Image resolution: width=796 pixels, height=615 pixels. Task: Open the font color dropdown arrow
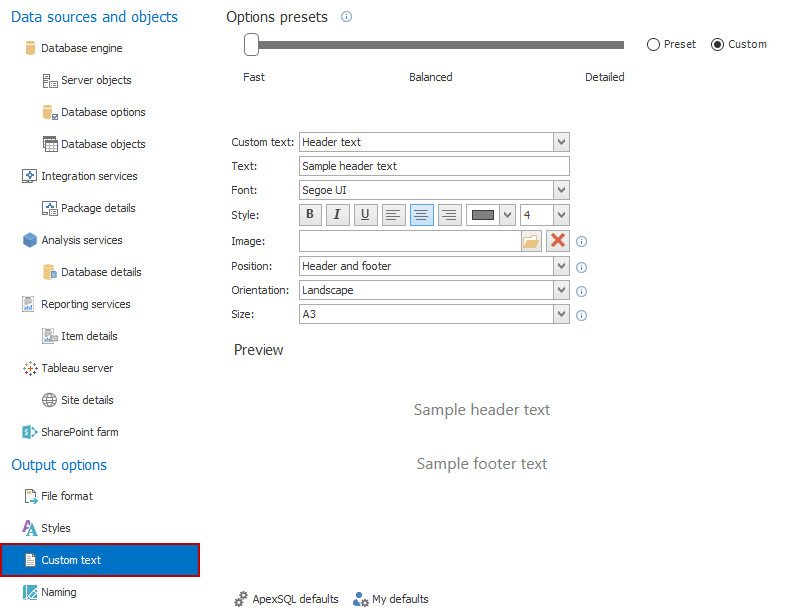tap(507, 215)
